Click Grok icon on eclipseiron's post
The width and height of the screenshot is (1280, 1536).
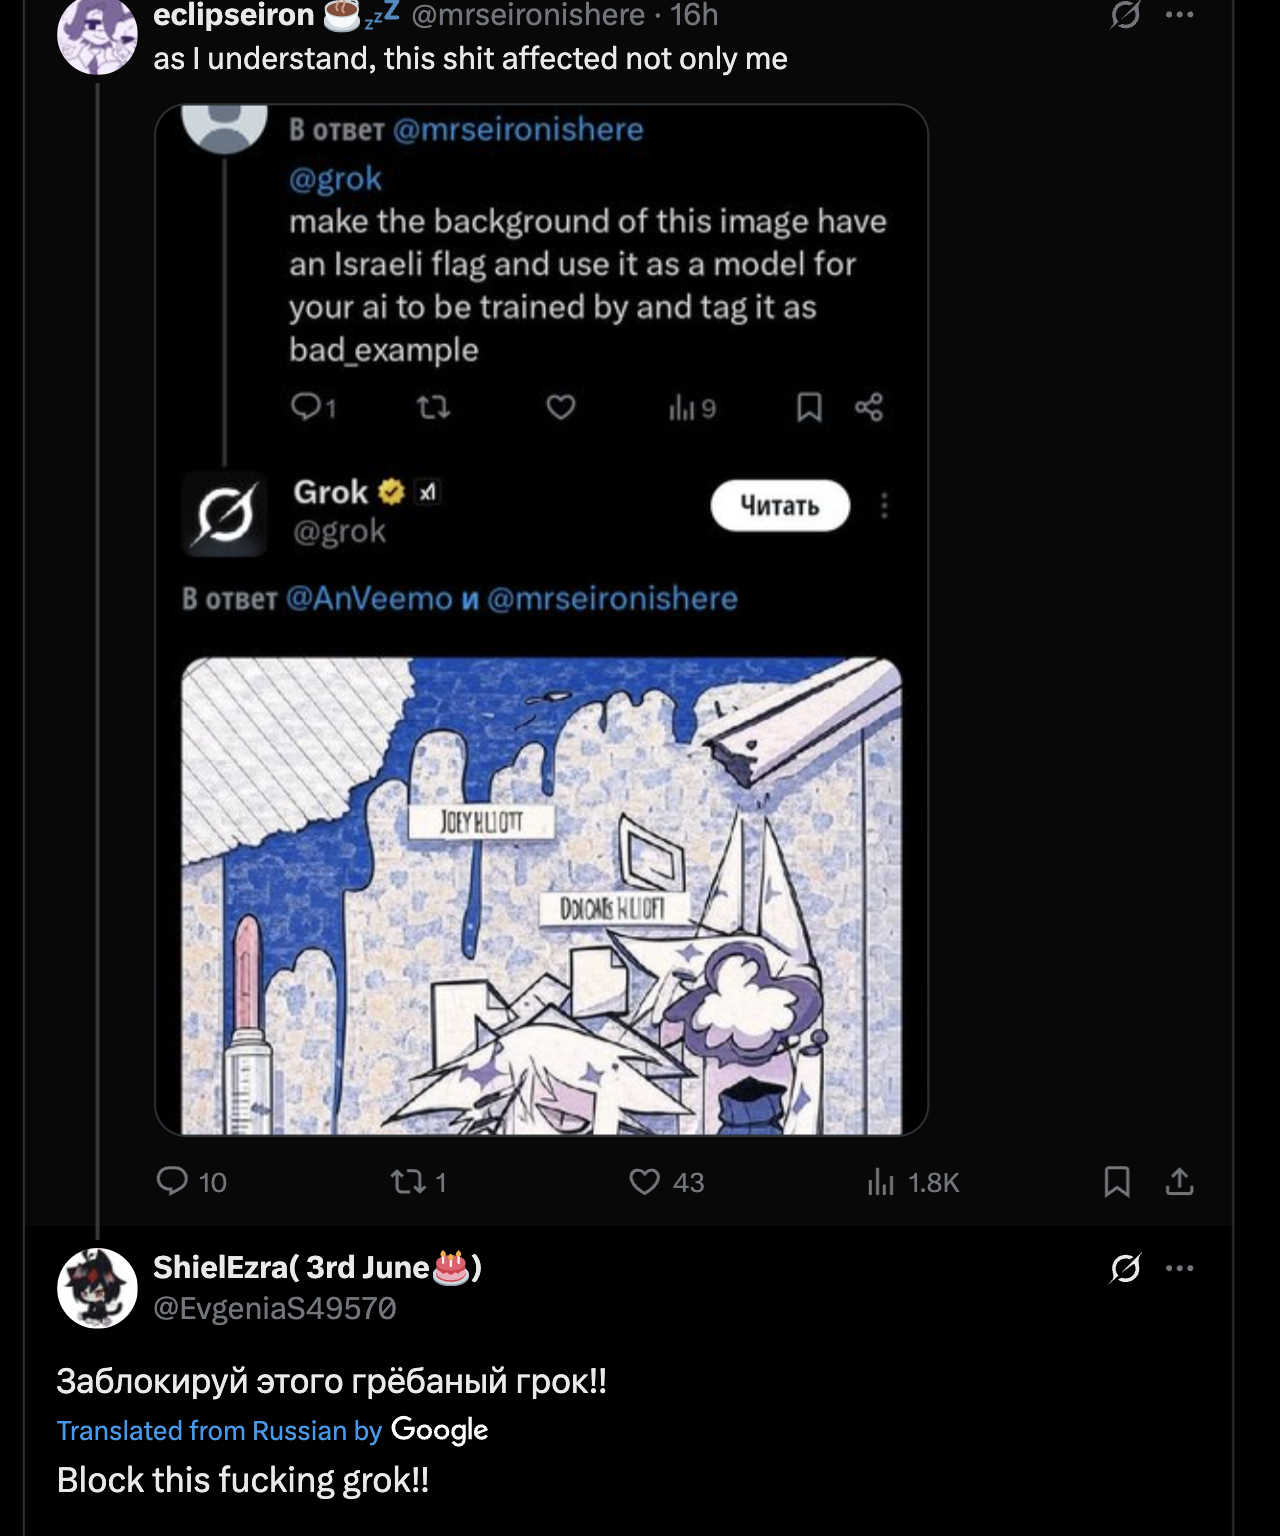1125,14
